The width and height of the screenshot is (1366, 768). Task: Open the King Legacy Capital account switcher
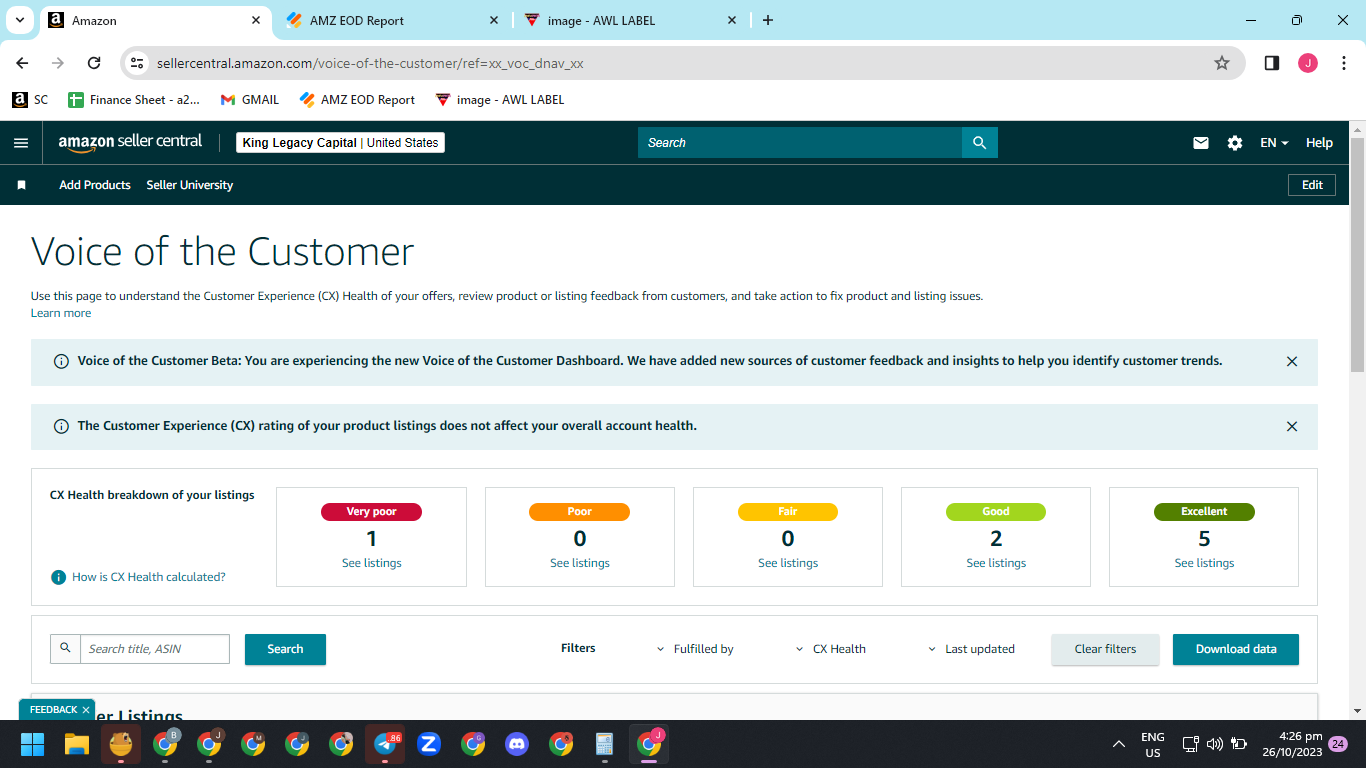tap(341, 143)
